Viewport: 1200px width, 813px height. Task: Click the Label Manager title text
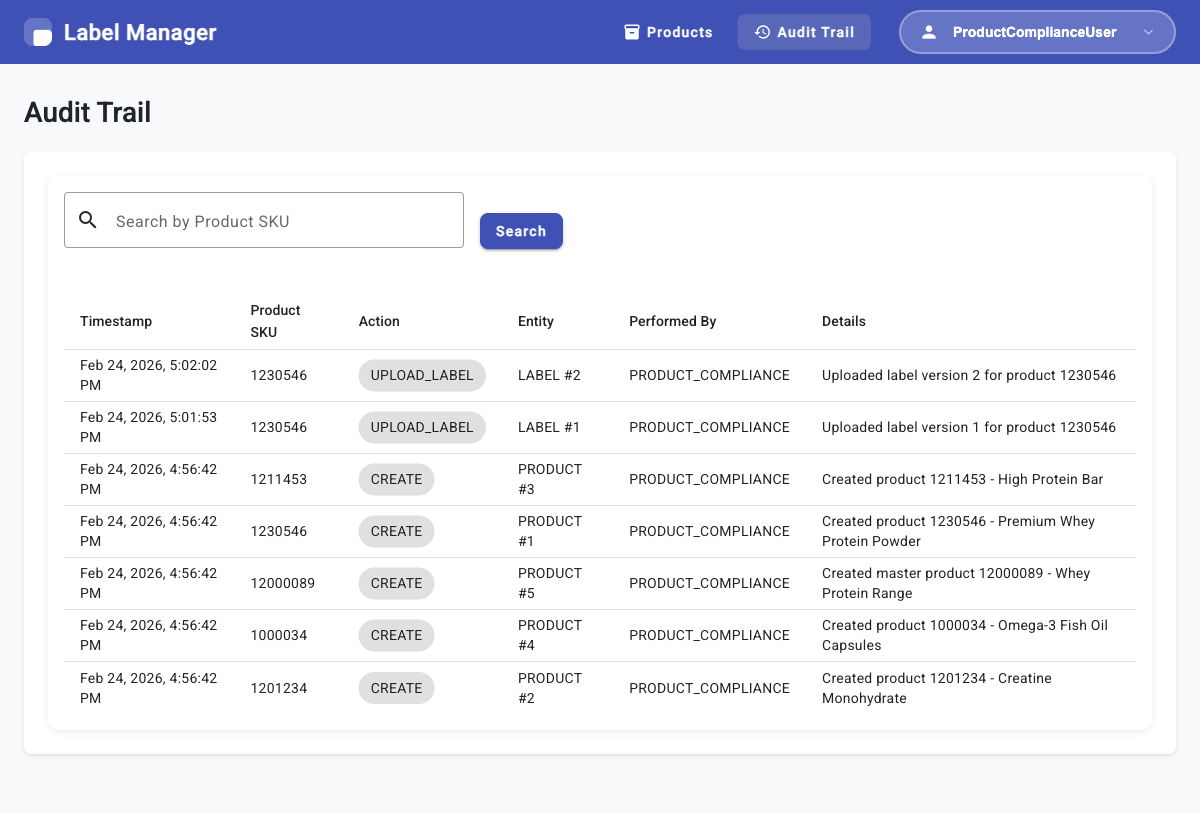140,32
